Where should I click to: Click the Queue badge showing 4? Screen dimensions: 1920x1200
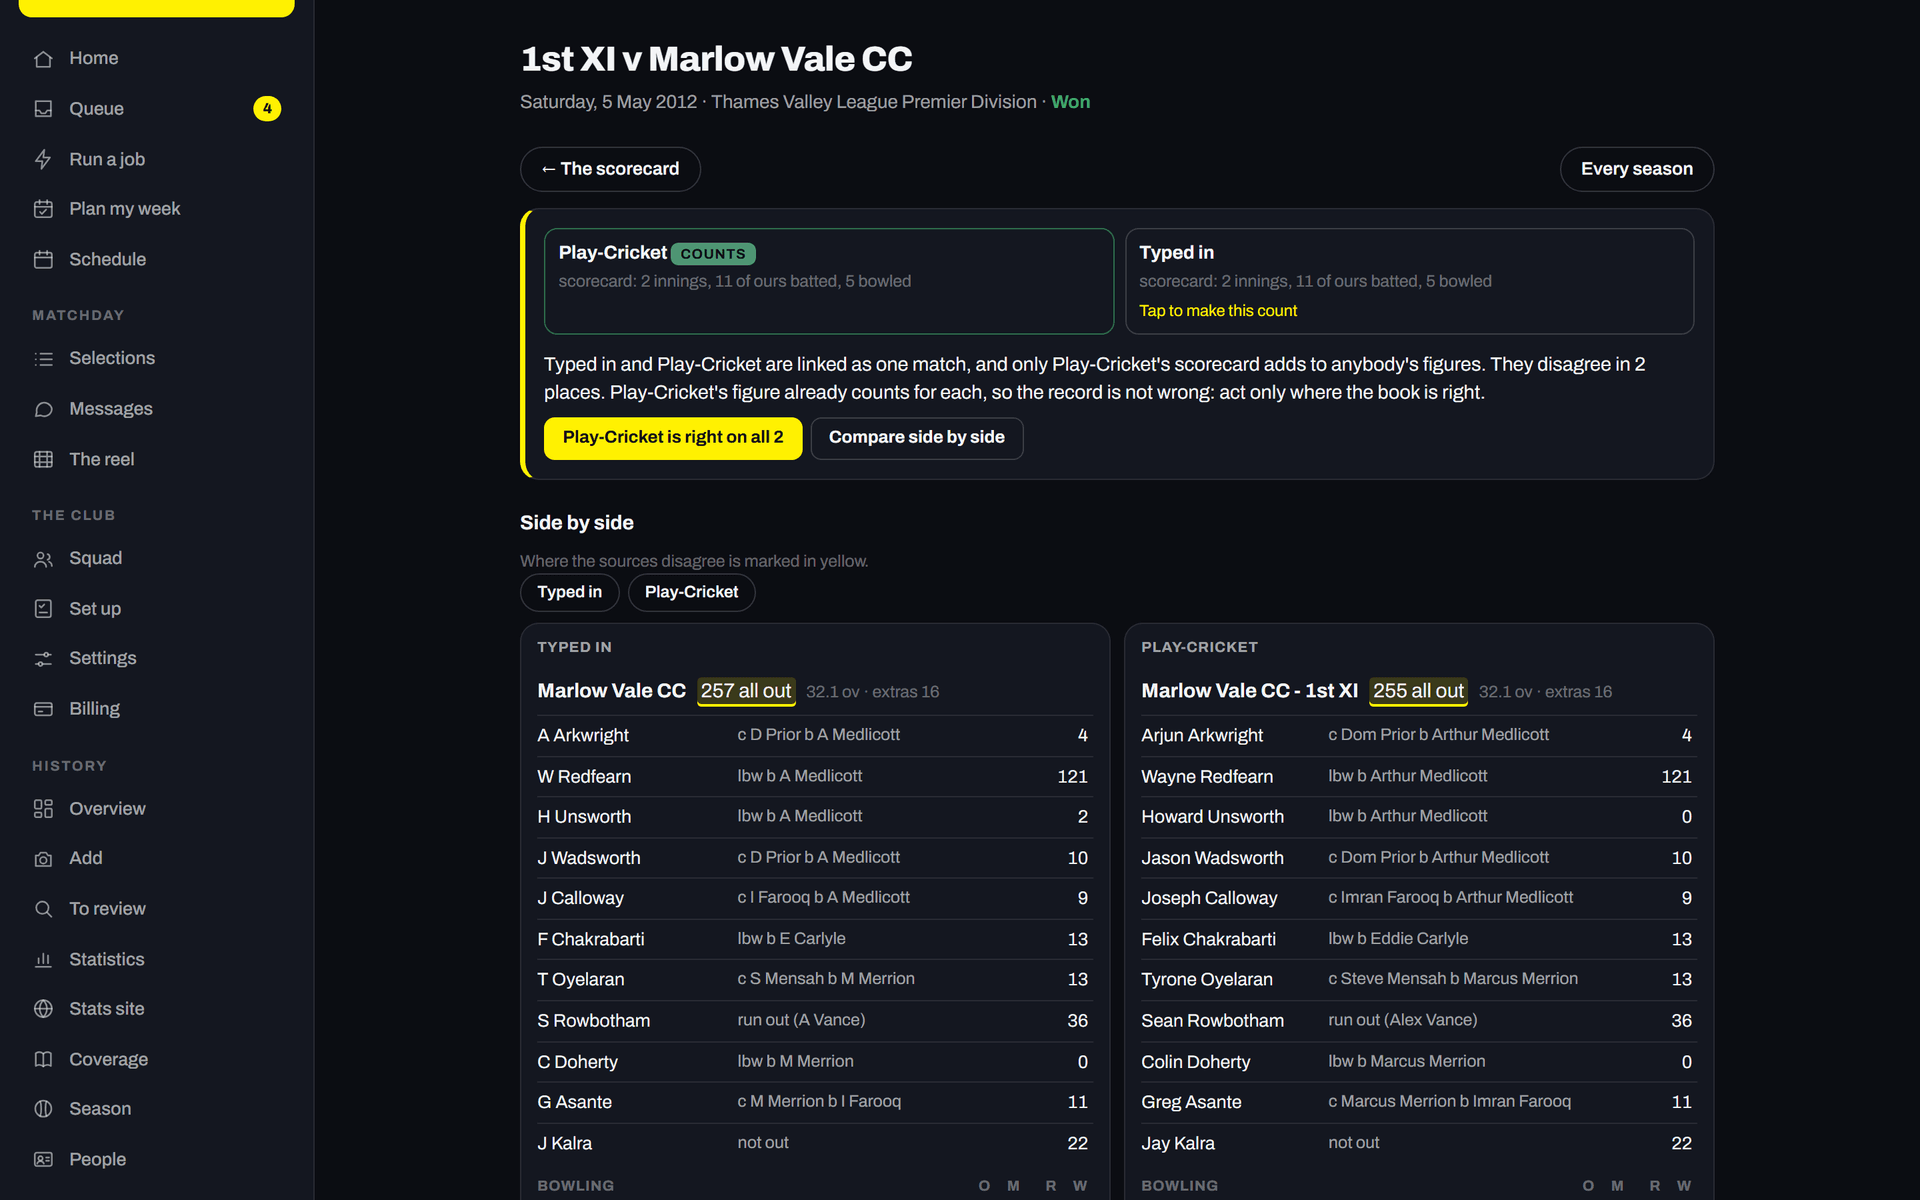click(x=267, y=108)
